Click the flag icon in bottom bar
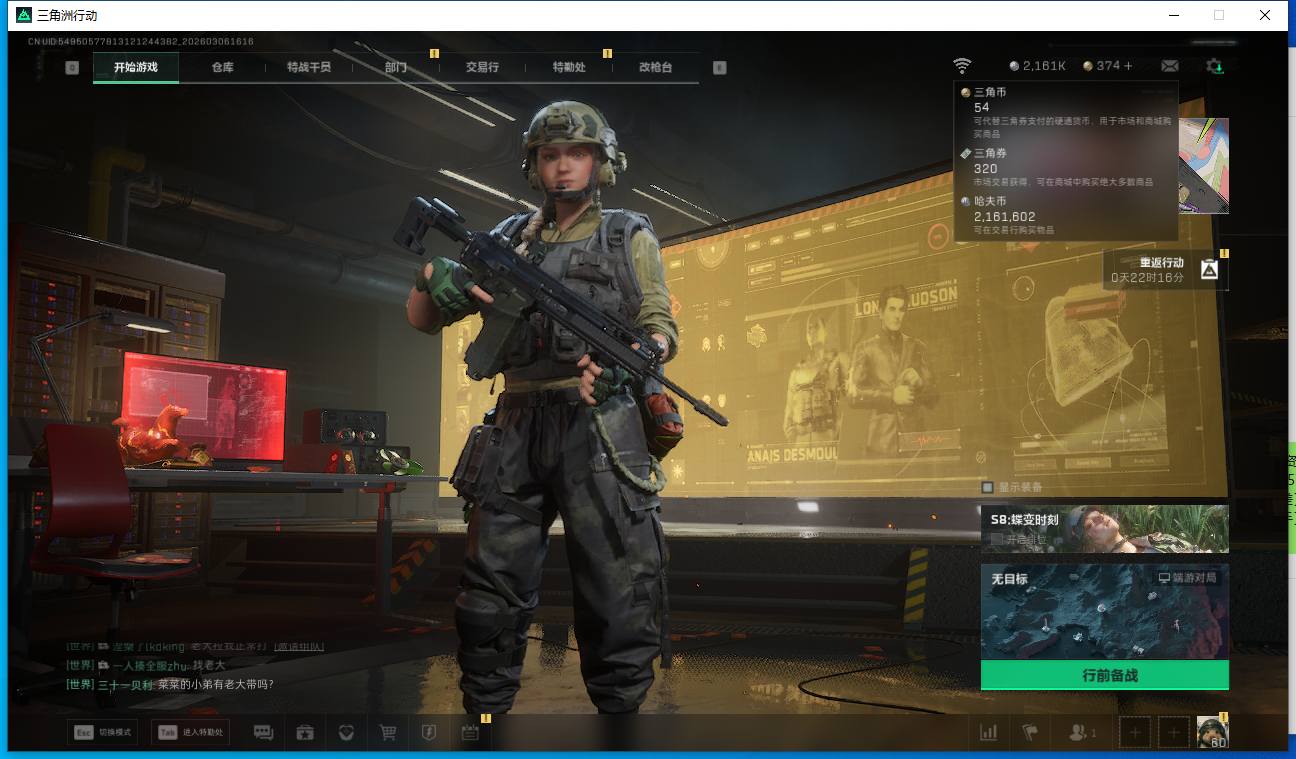This screenshot has width=1296, height=759. click(1030, 733)
